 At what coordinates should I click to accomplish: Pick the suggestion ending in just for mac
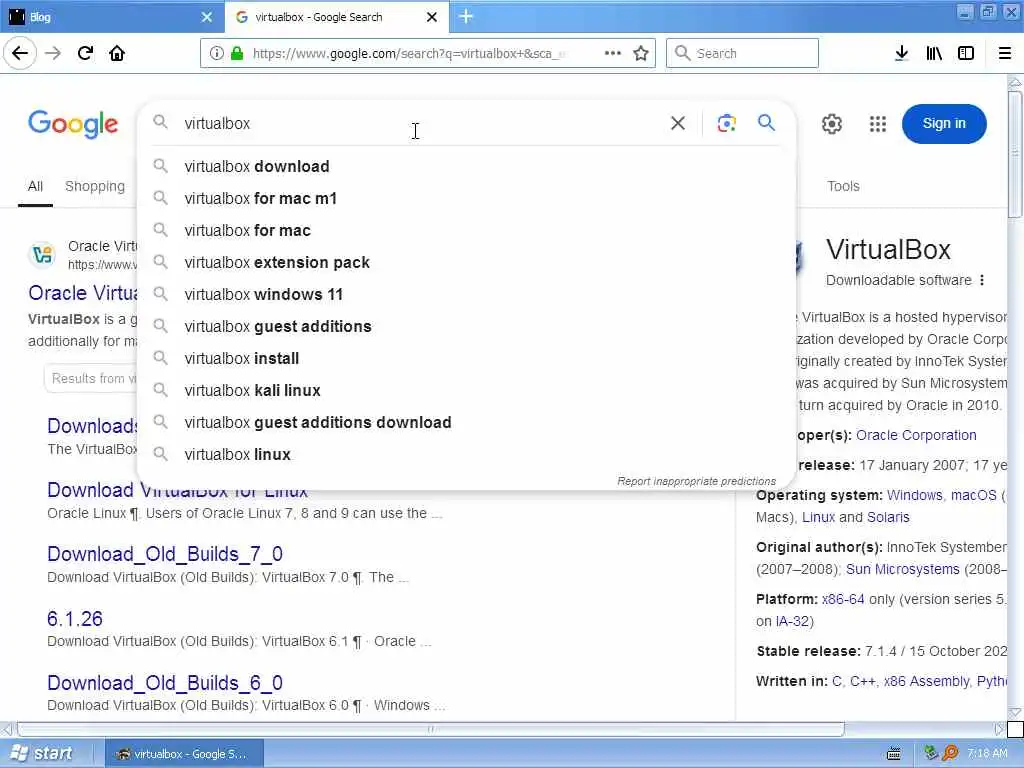pyautogui.click(x=466, y=231)
